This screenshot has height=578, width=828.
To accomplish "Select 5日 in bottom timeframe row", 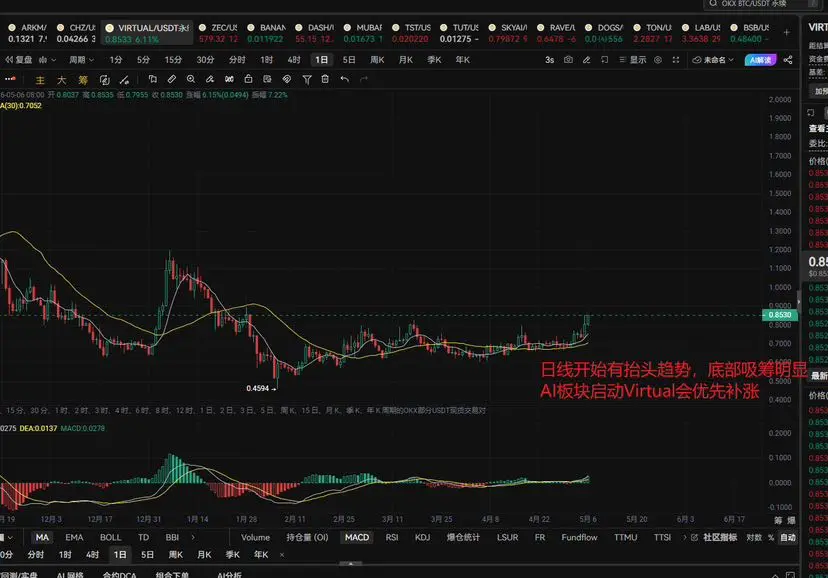I will click(147, 555).
